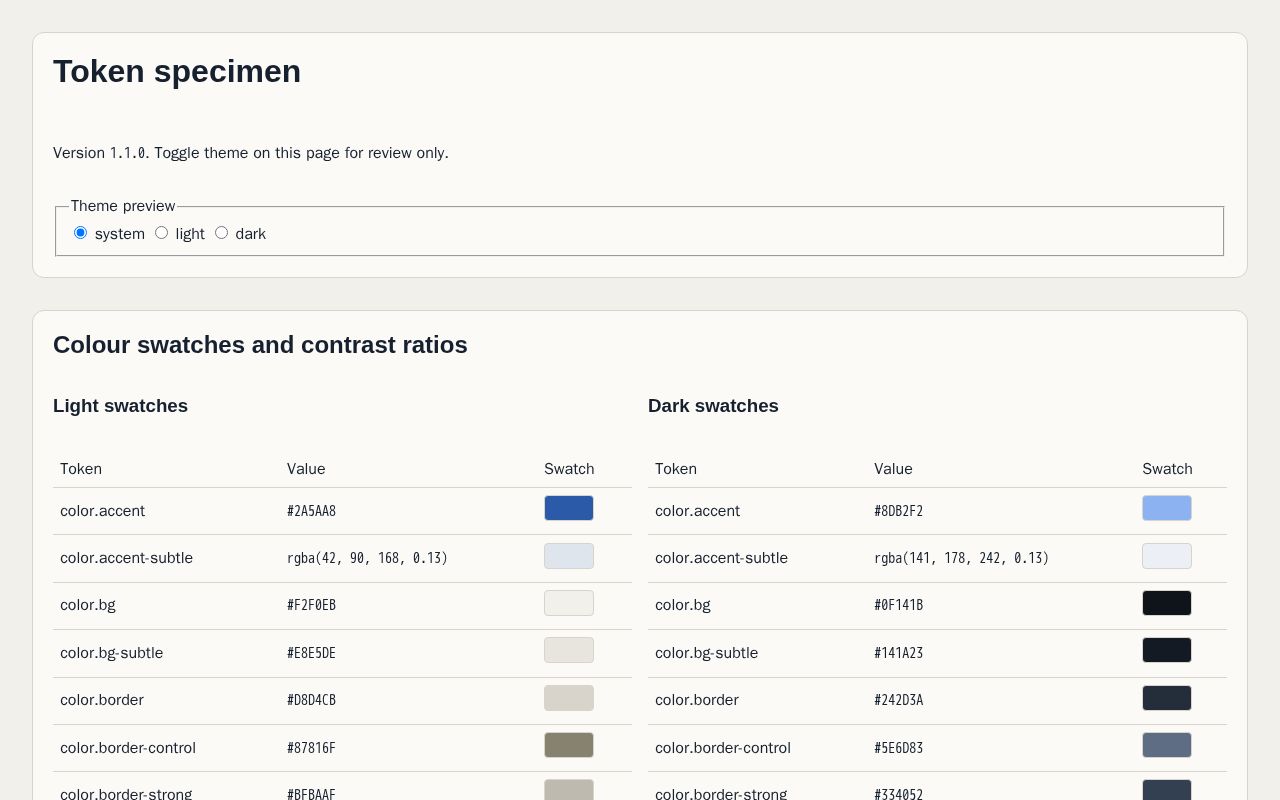1280x800 pixels.
Task: Select color.bg token name under Dark swatches
Action: point(683,605)
